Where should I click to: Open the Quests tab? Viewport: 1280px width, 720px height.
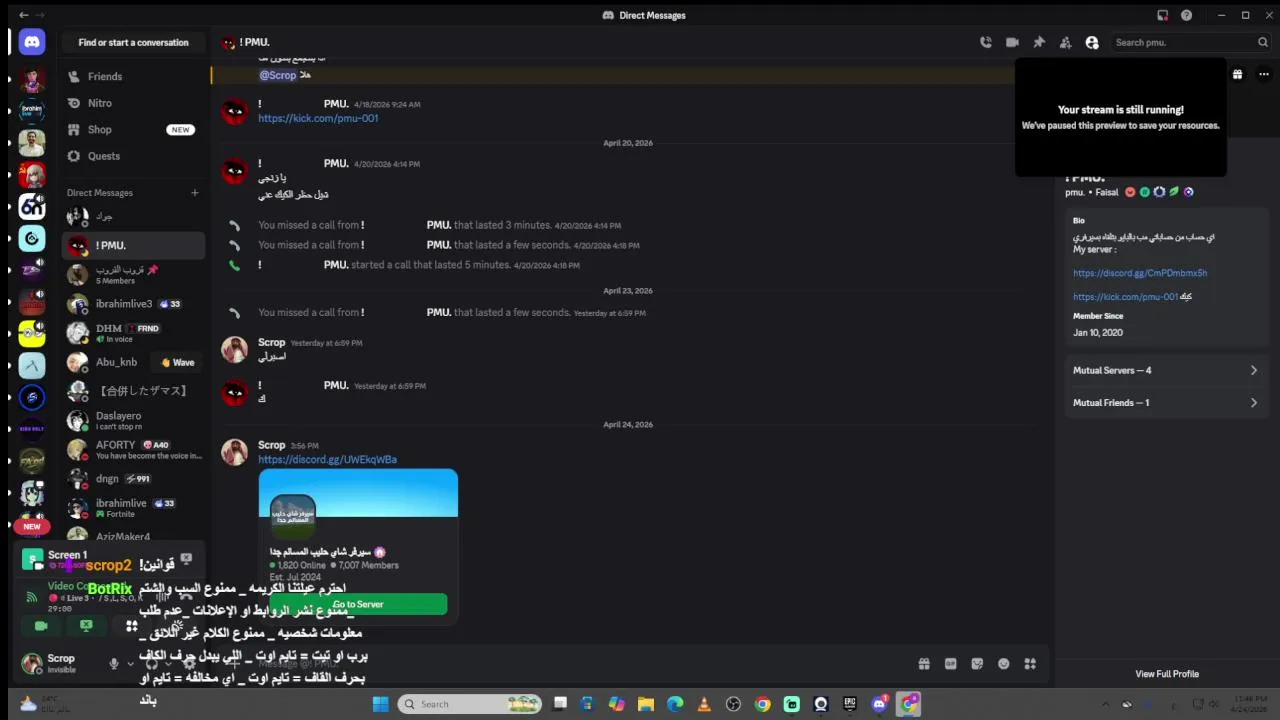click(x=133, y=156)
